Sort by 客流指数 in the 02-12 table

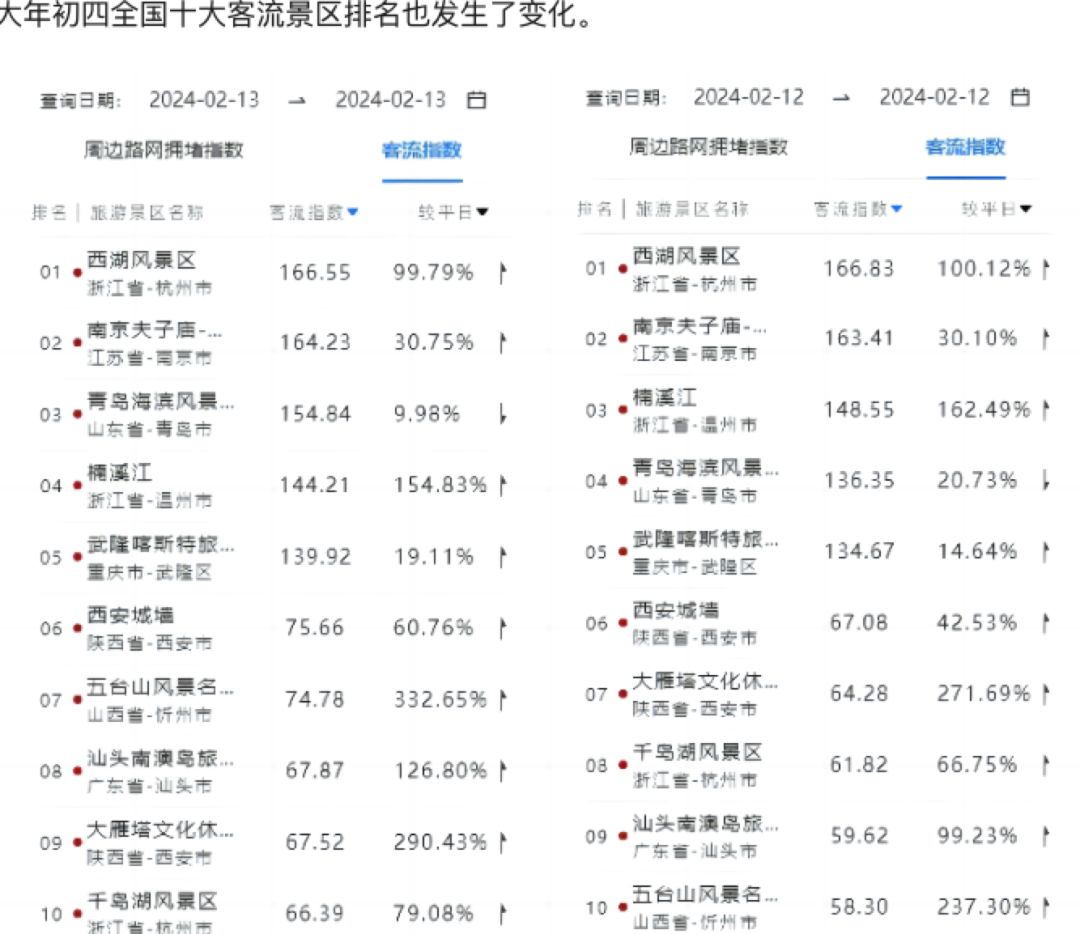[857, 209]
